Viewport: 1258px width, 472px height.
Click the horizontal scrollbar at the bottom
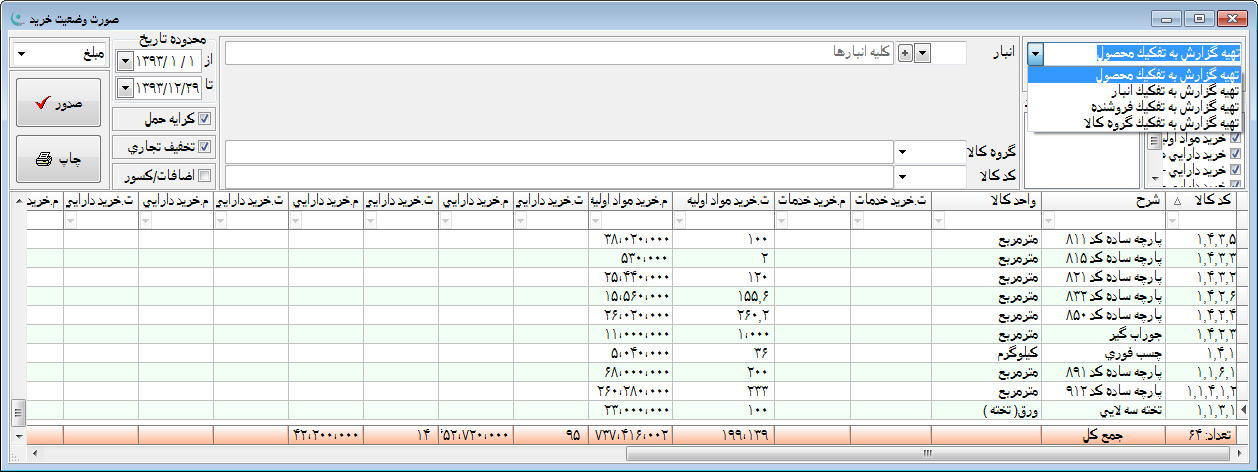640,453
